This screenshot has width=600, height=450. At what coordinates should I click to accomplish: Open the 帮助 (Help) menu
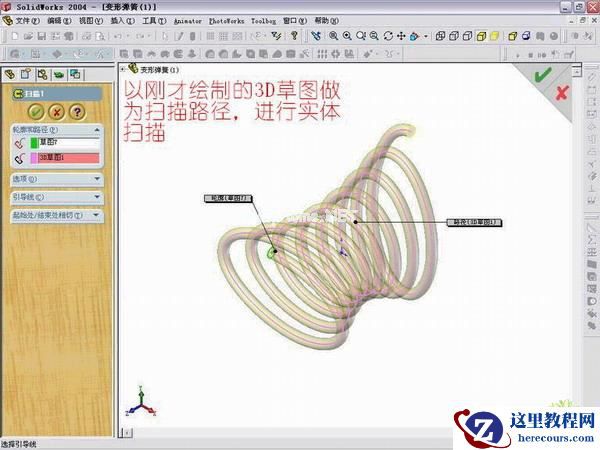[x=326, y=21]
